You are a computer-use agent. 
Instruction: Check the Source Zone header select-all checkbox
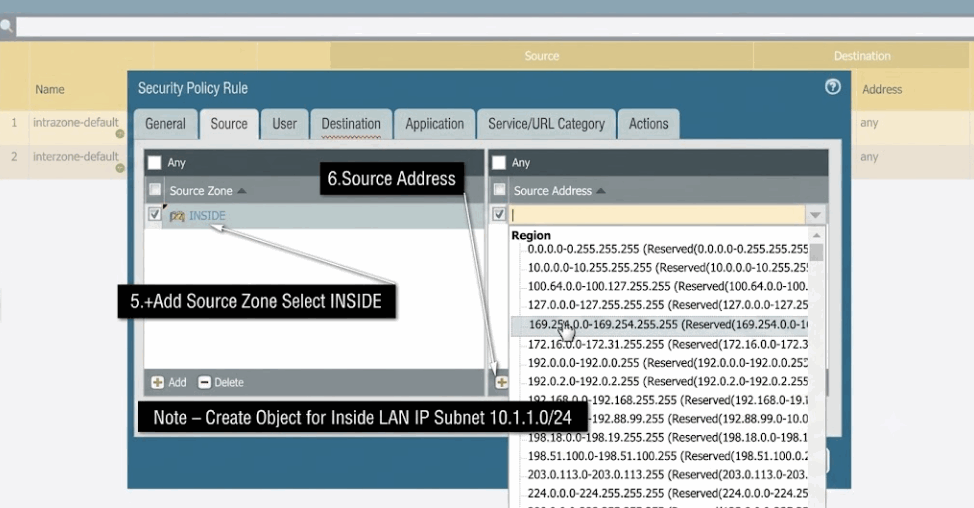[155, 189]
